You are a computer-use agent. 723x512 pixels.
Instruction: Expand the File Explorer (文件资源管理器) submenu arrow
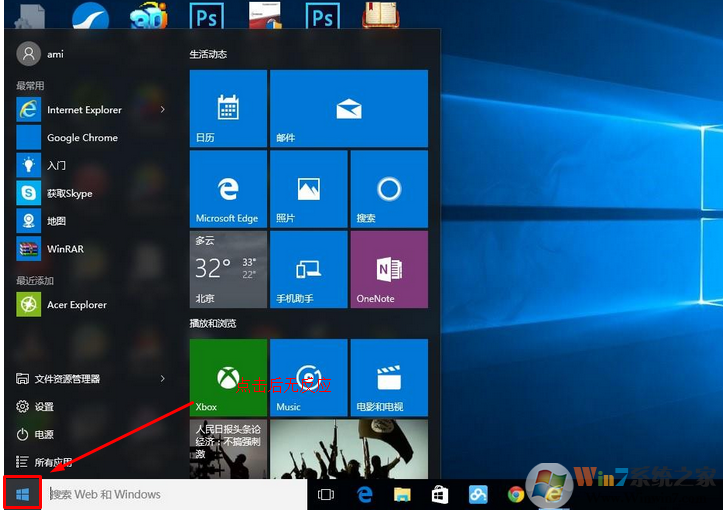(x=163, y=379)
